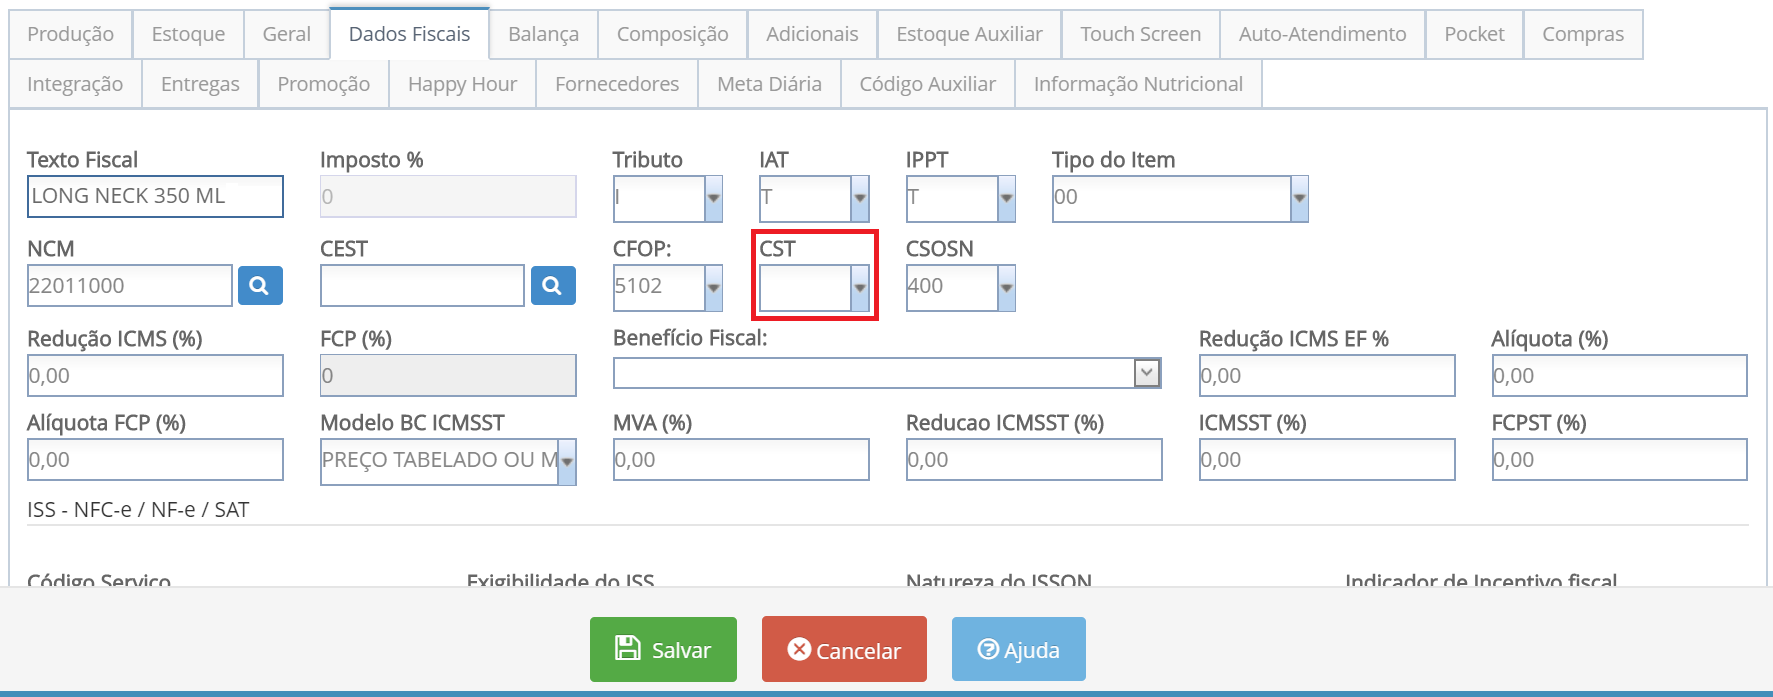Open the Composição tab

(672, 34)
